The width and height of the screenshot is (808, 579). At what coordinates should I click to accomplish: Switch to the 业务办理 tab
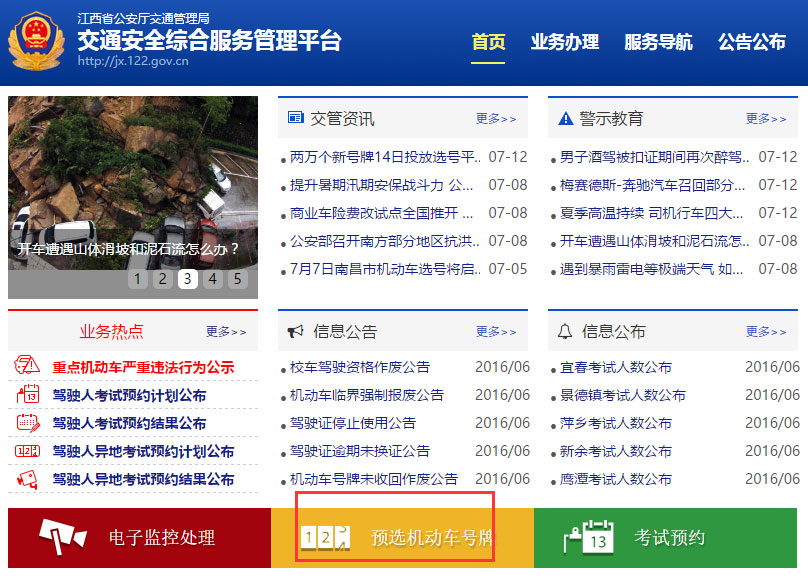[x=565, y=44]
